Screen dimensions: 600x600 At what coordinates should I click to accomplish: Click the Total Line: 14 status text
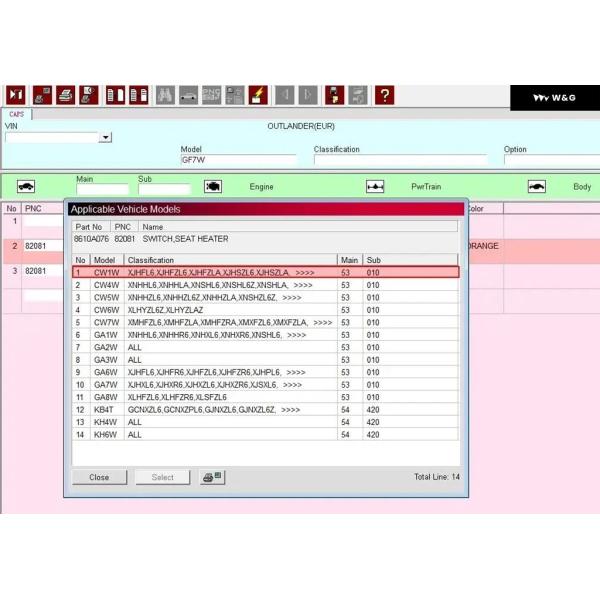coord(437,477)
